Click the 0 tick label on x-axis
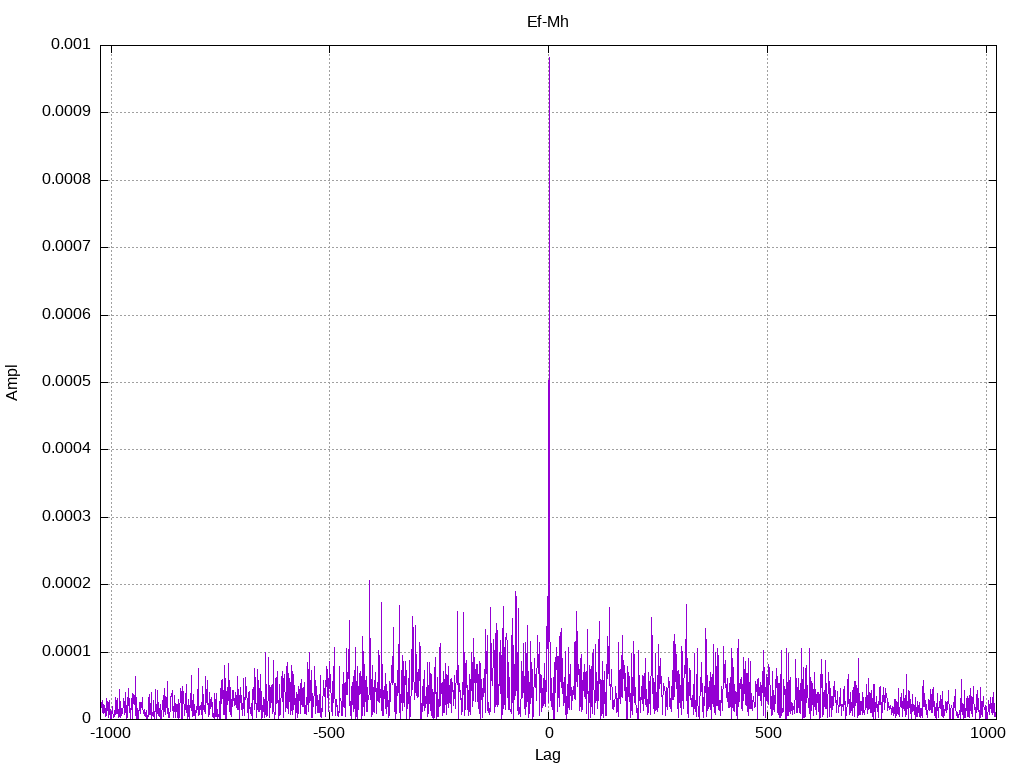The height and width of the screenshot is (768, 1024). click(549, 734)
